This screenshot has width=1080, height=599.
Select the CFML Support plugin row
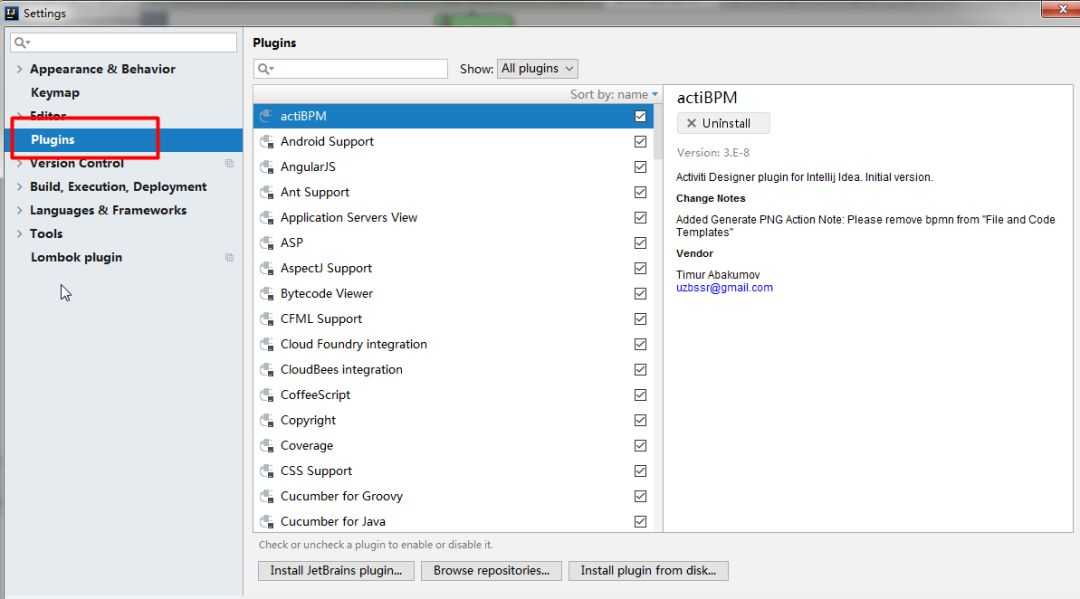[453, 319]
